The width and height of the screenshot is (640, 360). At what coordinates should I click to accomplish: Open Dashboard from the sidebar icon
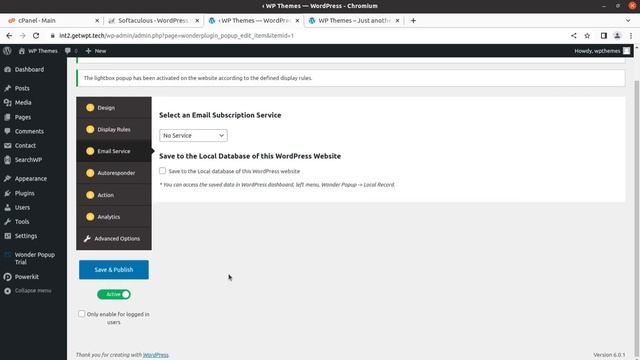(7, 69)
